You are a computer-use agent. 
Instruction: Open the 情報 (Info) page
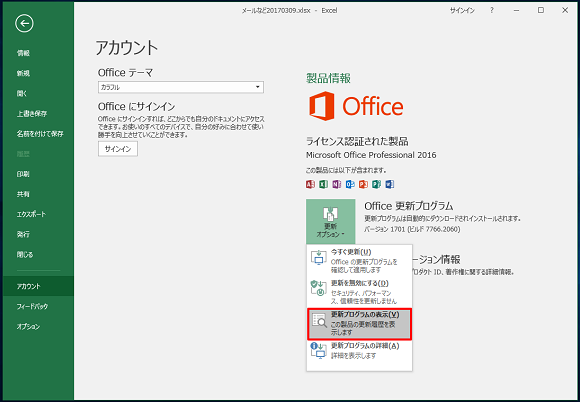pos(23,53)
